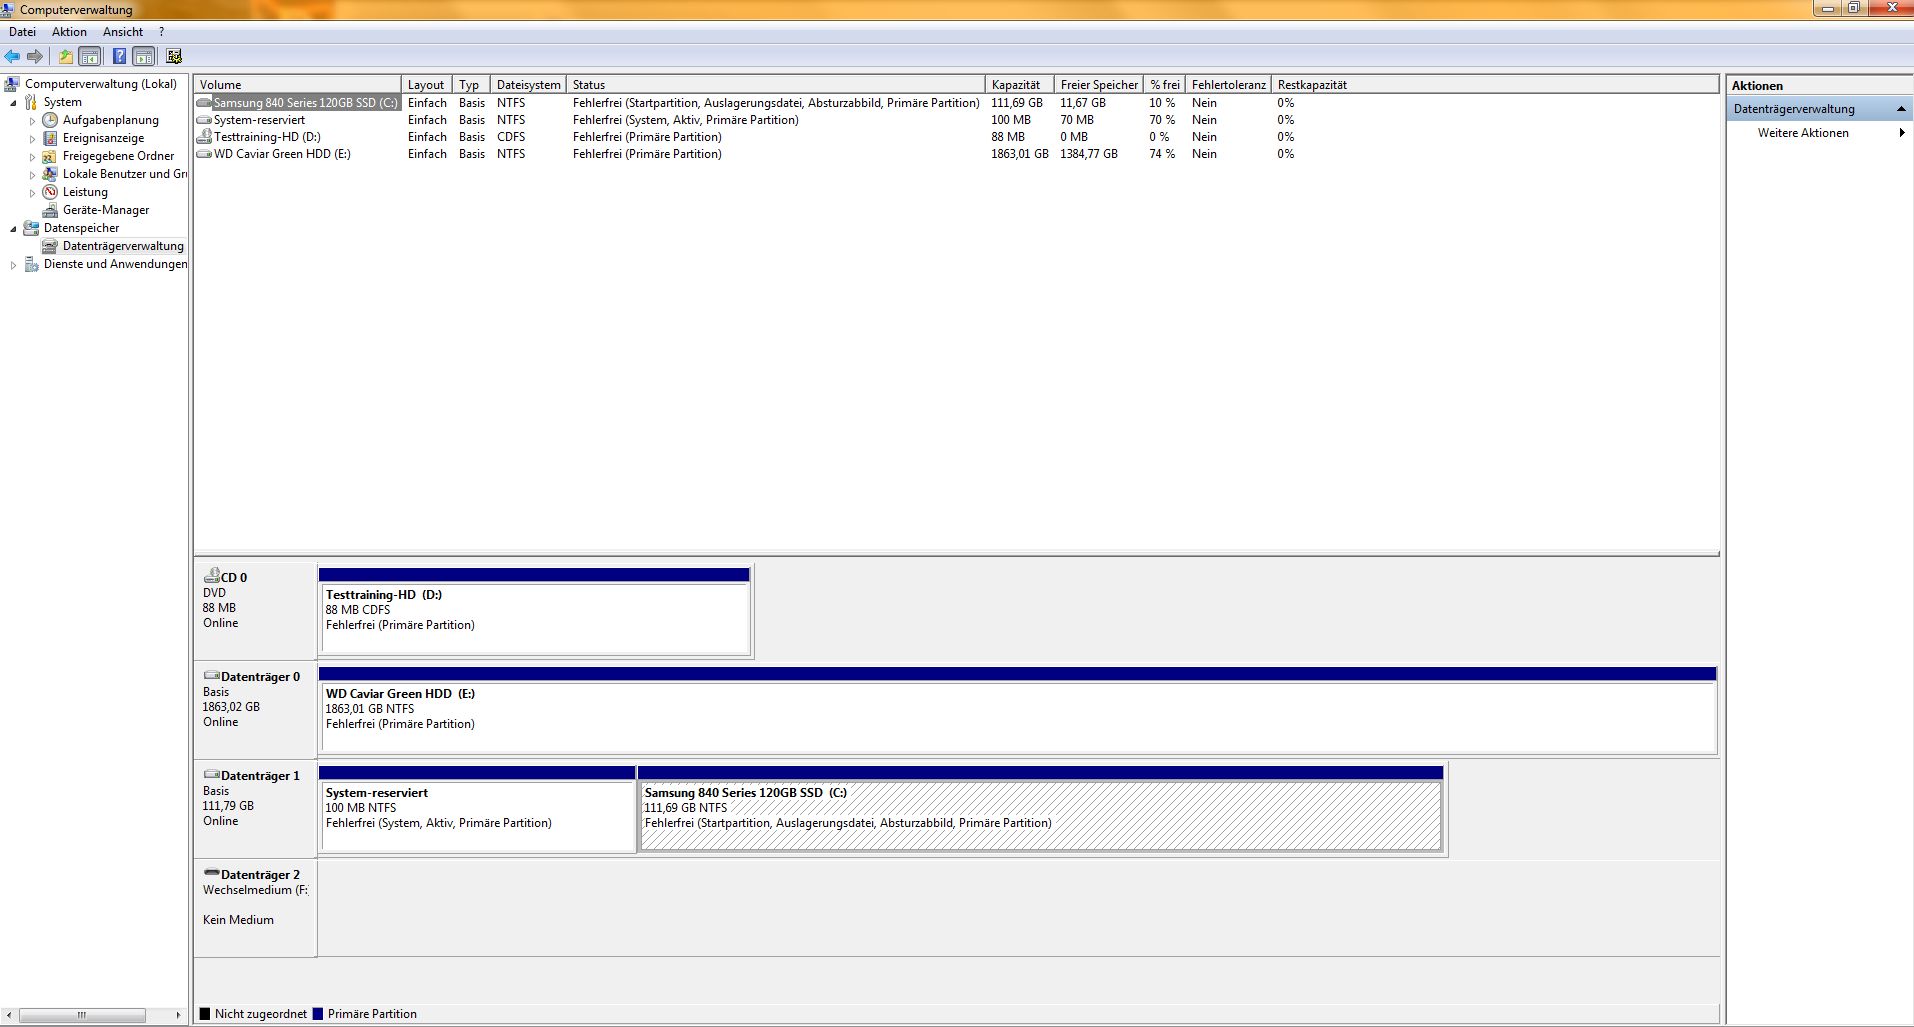
Task: Select the Testtraining-HD (D:) partition block
Action: pos(534,611)
